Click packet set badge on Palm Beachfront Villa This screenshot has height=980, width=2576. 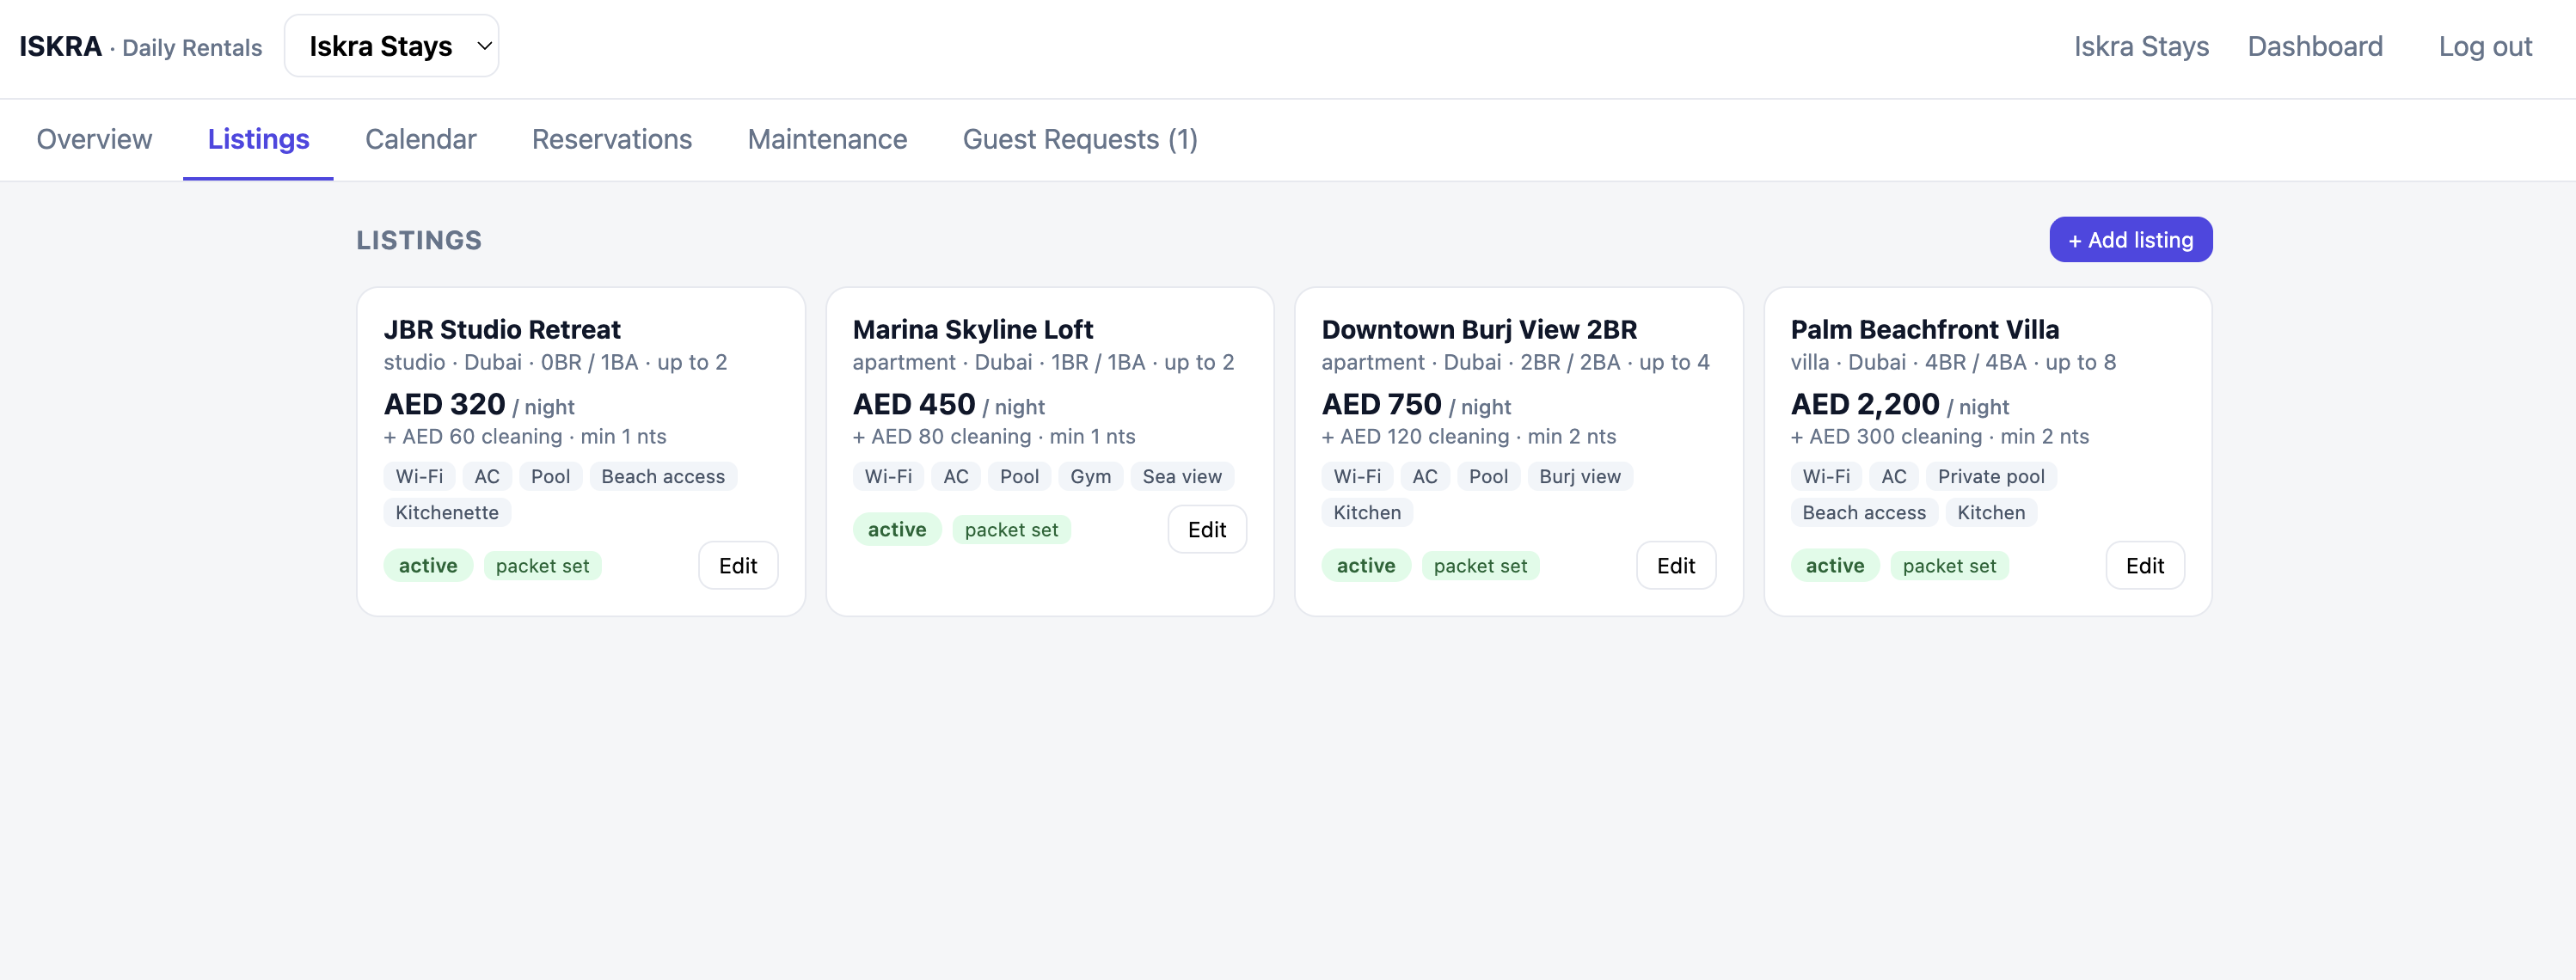pyautogui.click(x=1949, y=565)
